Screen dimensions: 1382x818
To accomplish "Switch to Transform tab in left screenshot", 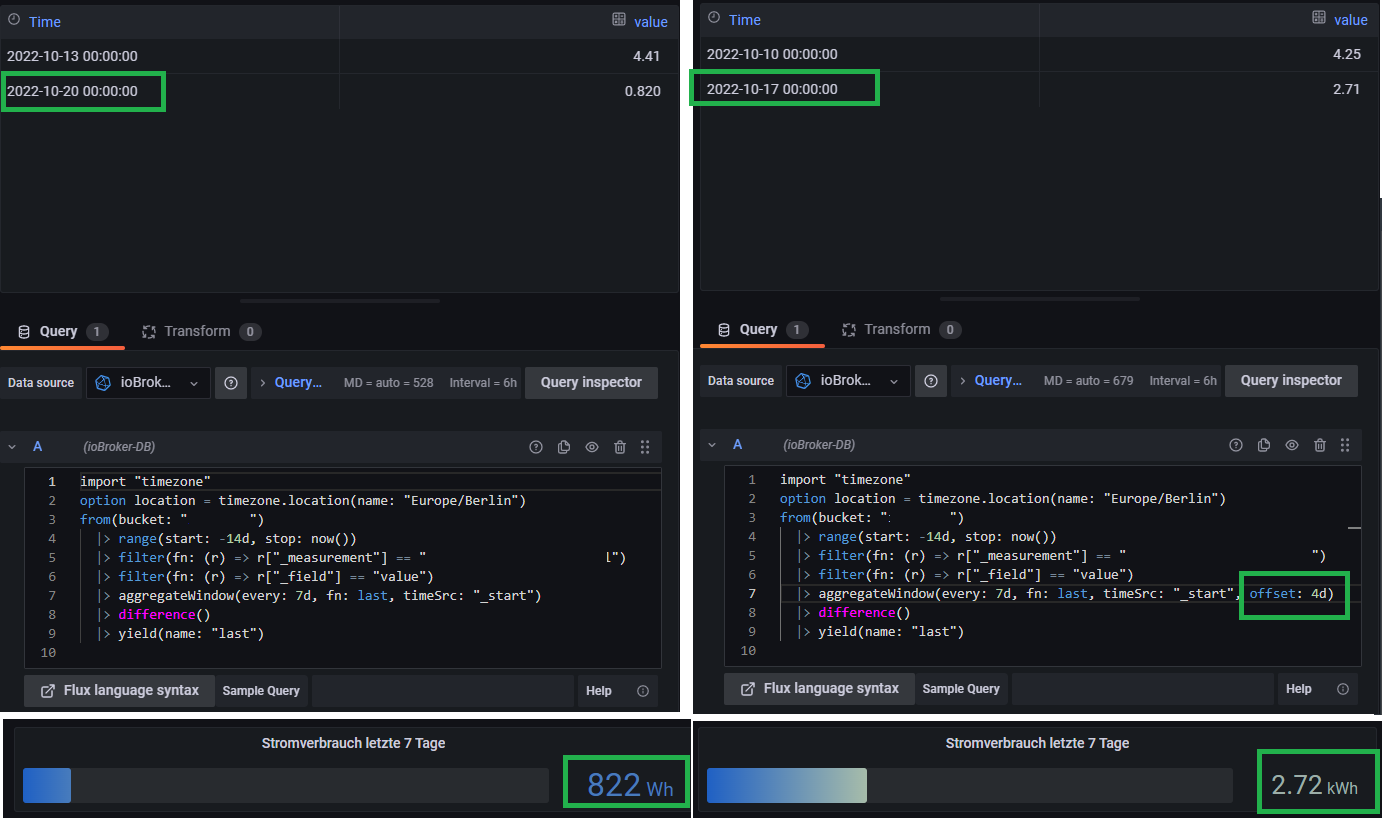I will (201, 332).
